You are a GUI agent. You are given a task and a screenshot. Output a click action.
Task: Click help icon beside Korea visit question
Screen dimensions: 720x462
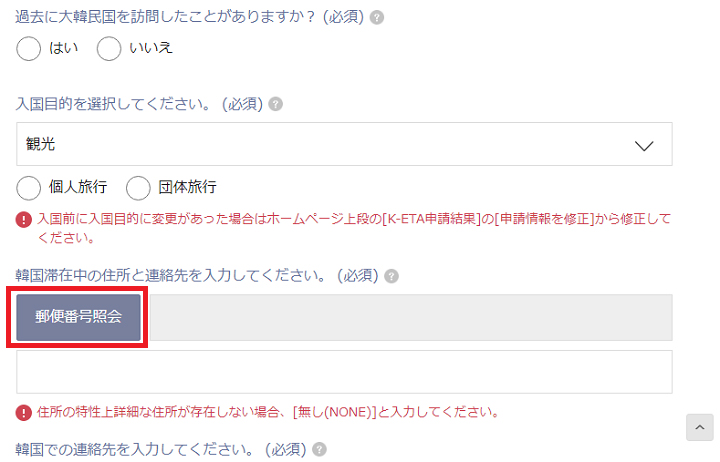tap(377, 18)
